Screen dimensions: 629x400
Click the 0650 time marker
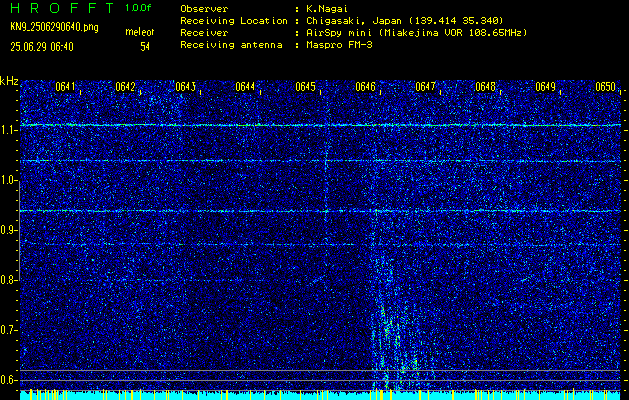coord(605,87)
